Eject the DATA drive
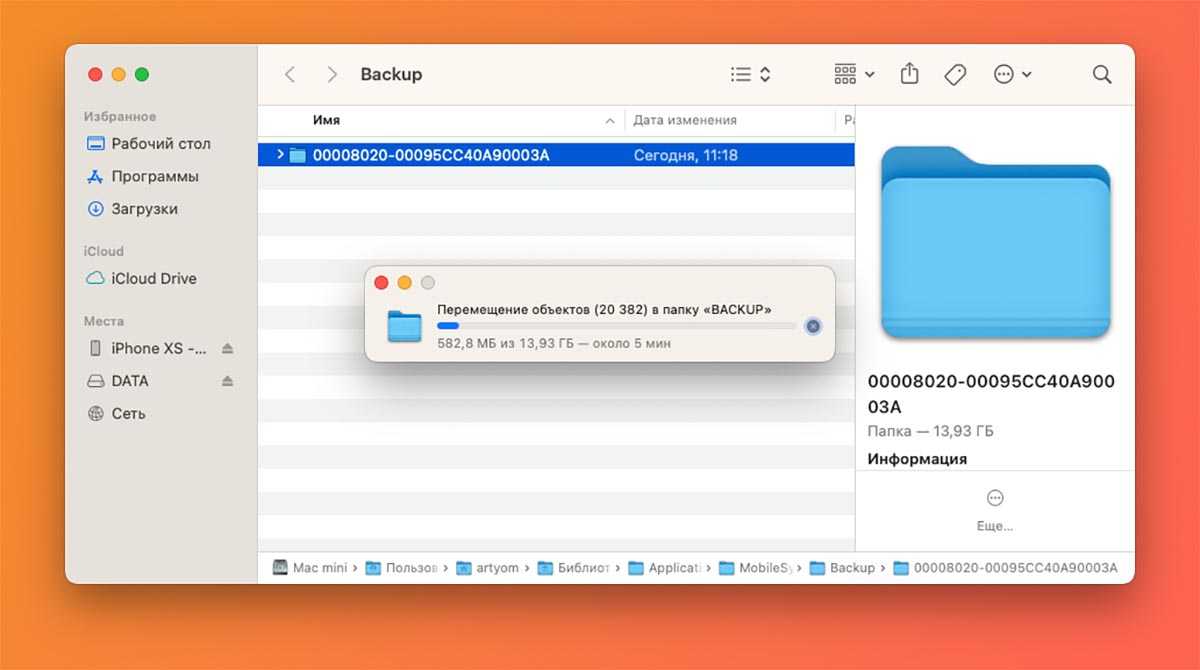The height and width of the screenshot is (670, 1200). pos(227,381)
